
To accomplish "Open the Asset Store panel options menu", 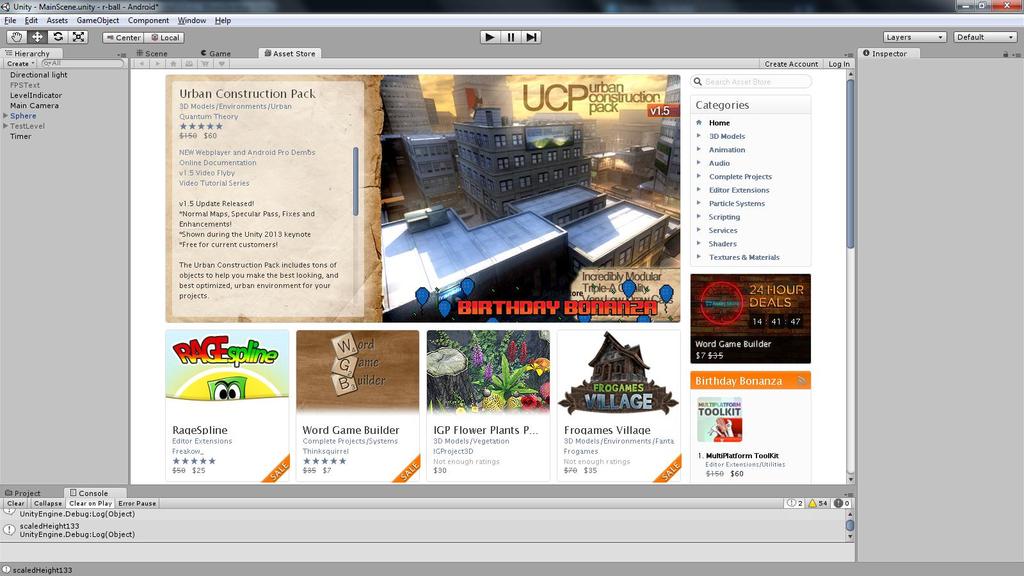I will 848,54.
